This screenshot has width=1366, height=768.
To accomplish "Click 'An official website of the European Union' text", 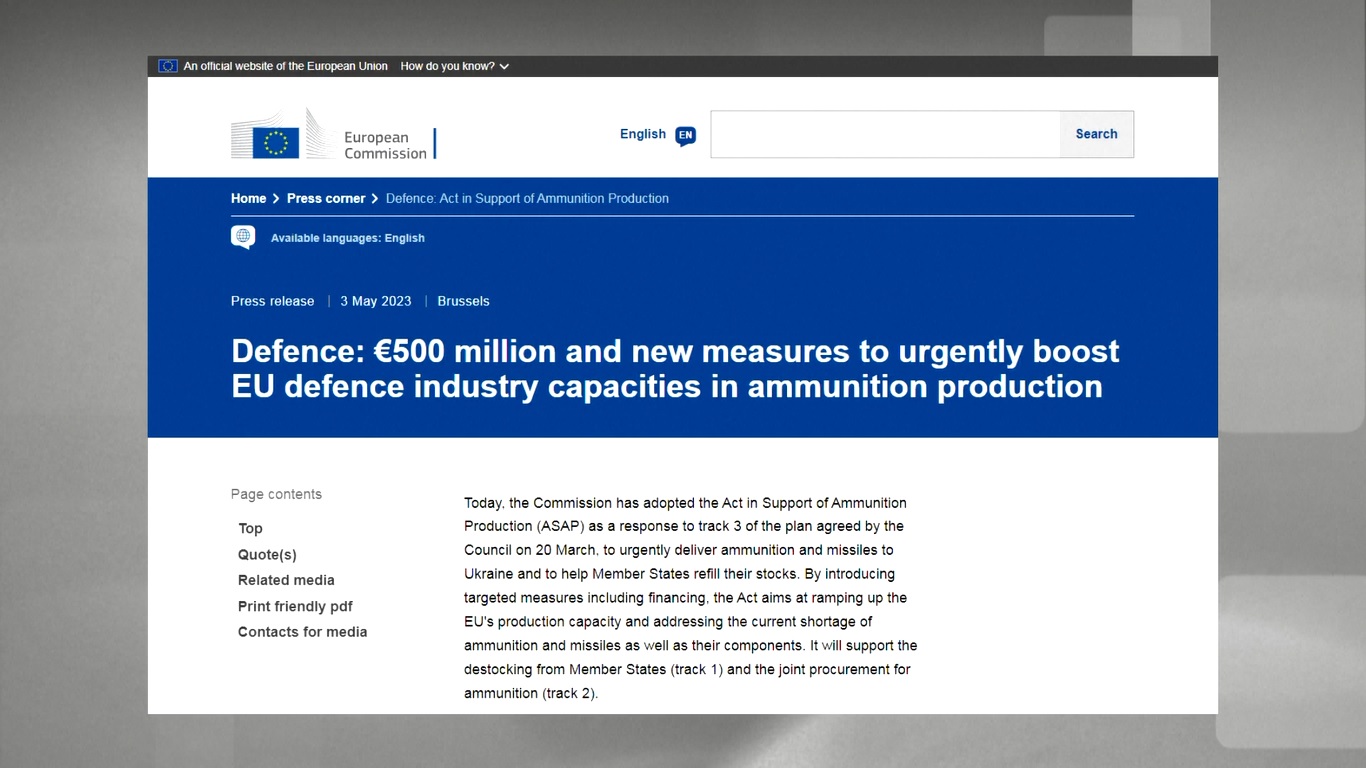I will click(286, 66).
